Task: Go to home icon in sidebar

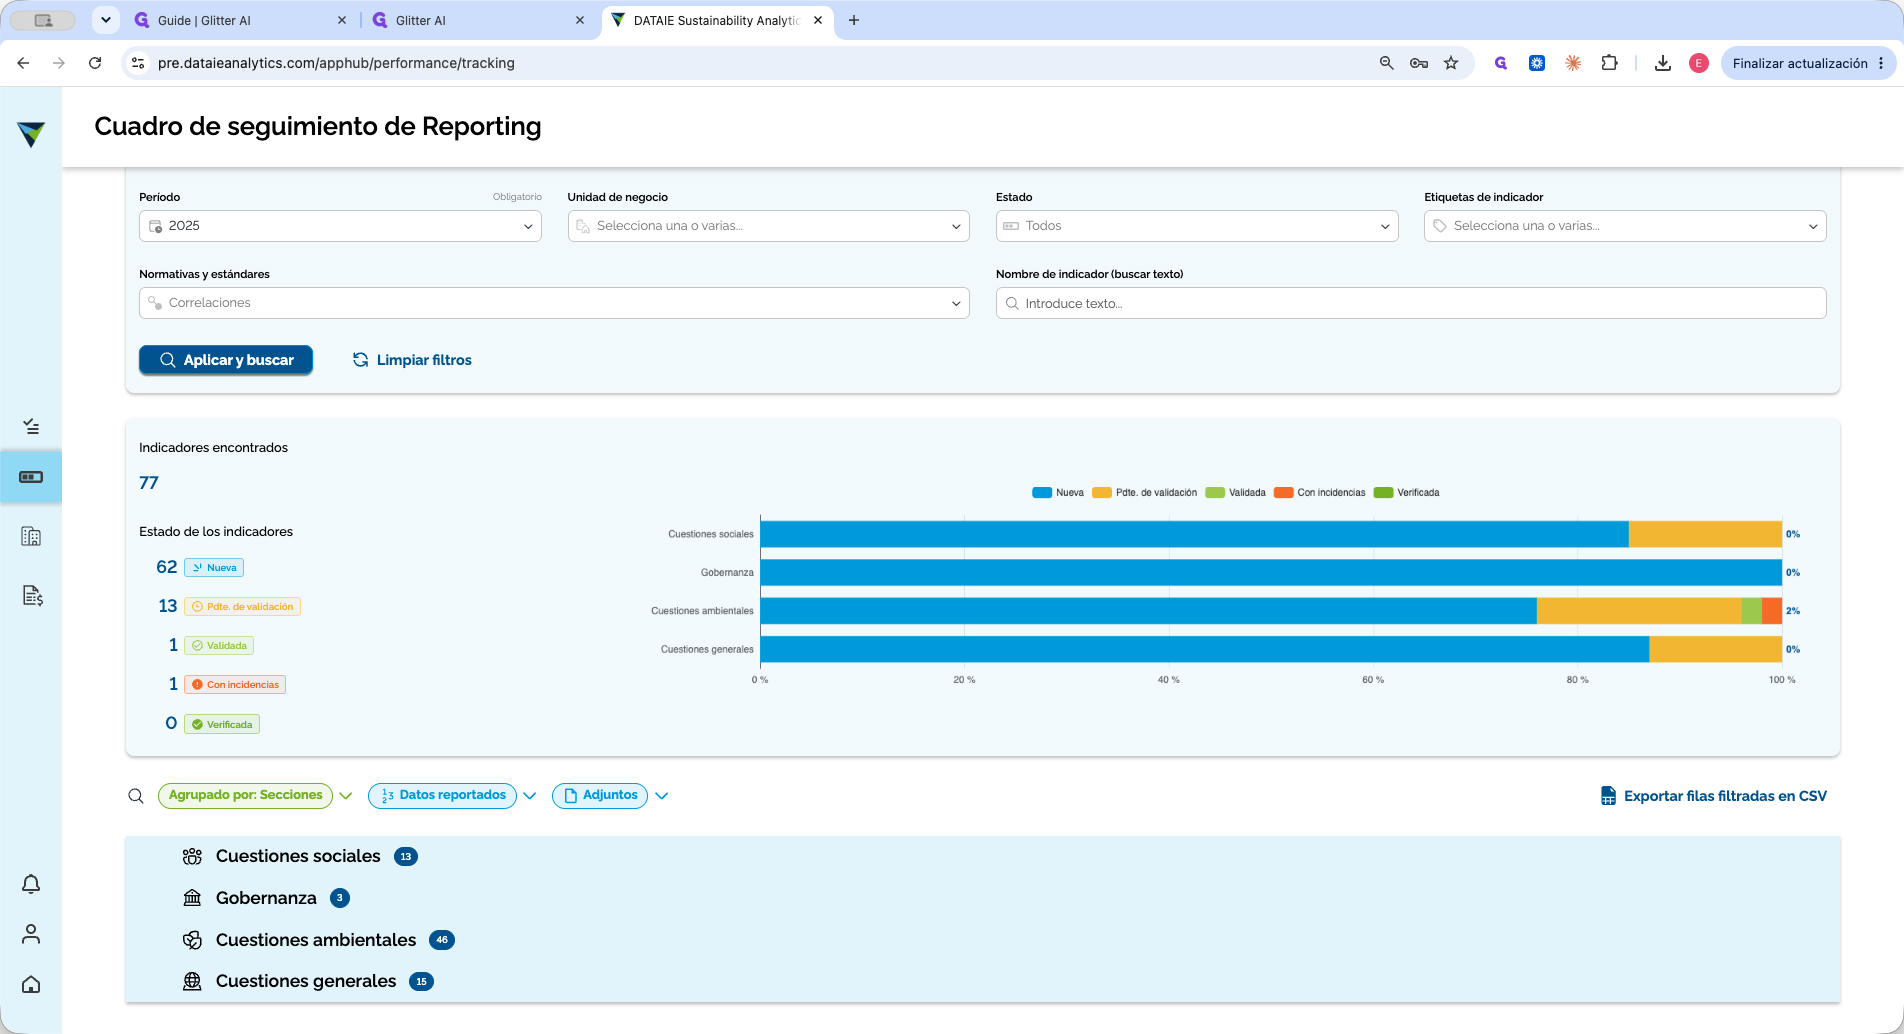Action: click(x=31, y=984)
